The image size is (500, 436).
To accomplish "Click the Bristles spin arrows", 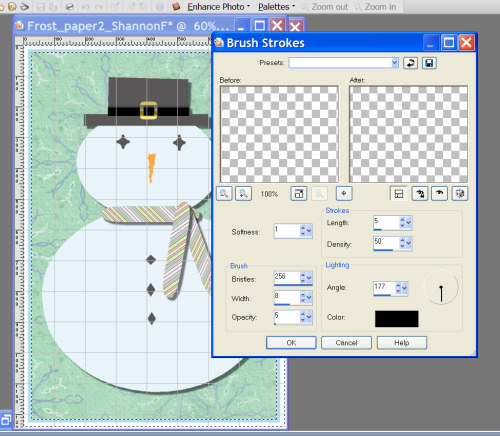I will coord(302,278).
